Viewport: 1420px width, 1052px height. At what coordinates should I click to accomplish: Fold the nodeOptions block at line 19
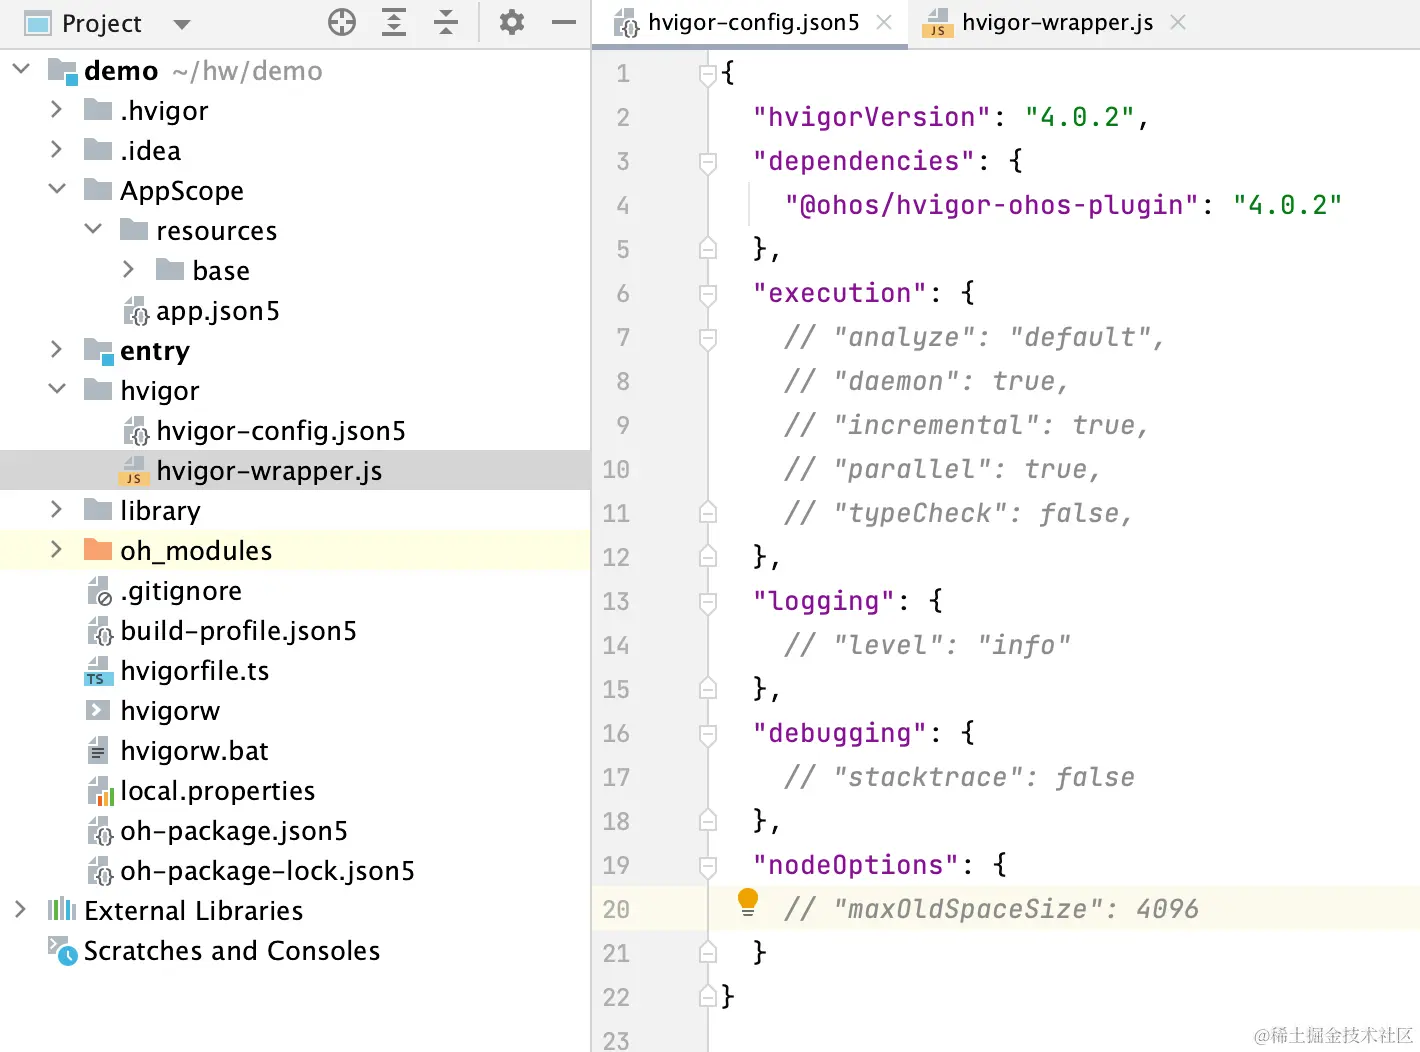click(x=708, y=866)
